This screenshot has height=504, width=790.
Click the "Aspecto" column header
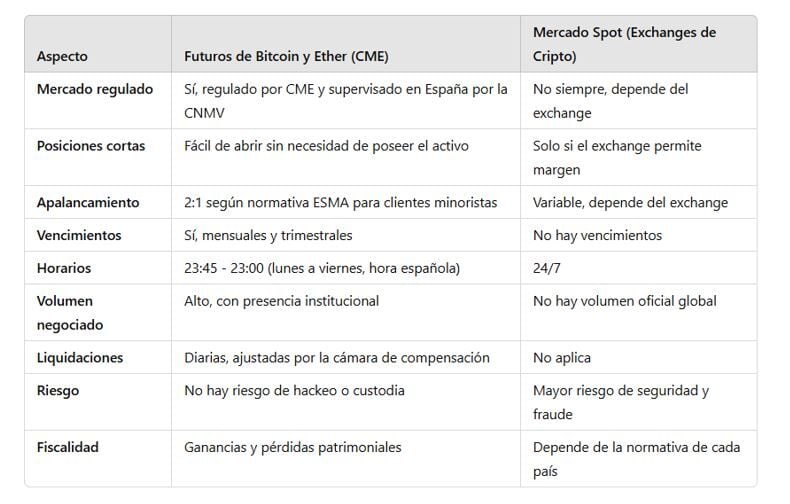(62, 56)
